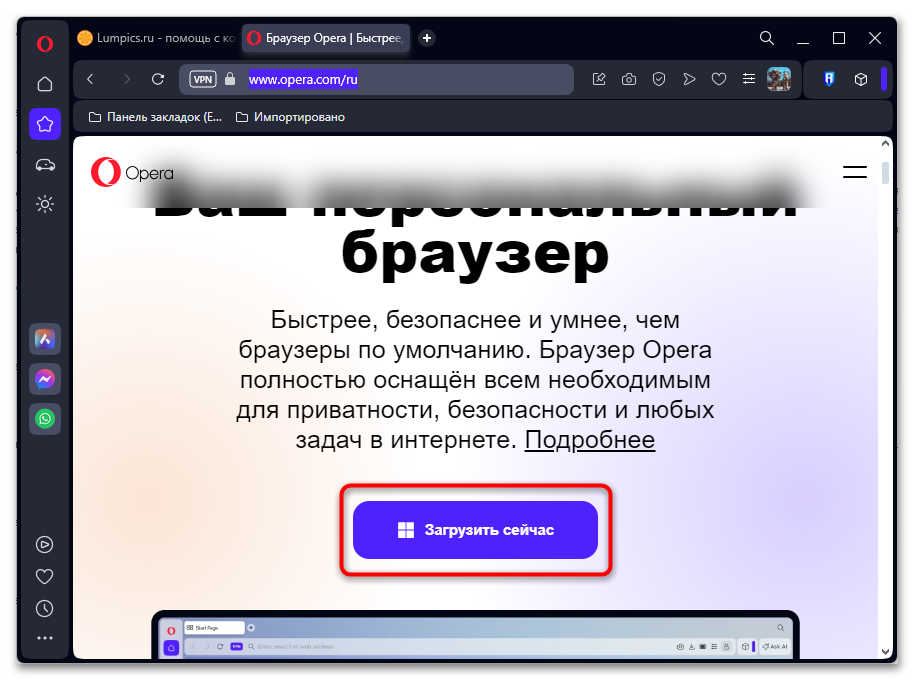Viewport: 914px width, 680px height.
Task: Open the GX Corner gamepad sidebar icon
Action: [45, 165]
